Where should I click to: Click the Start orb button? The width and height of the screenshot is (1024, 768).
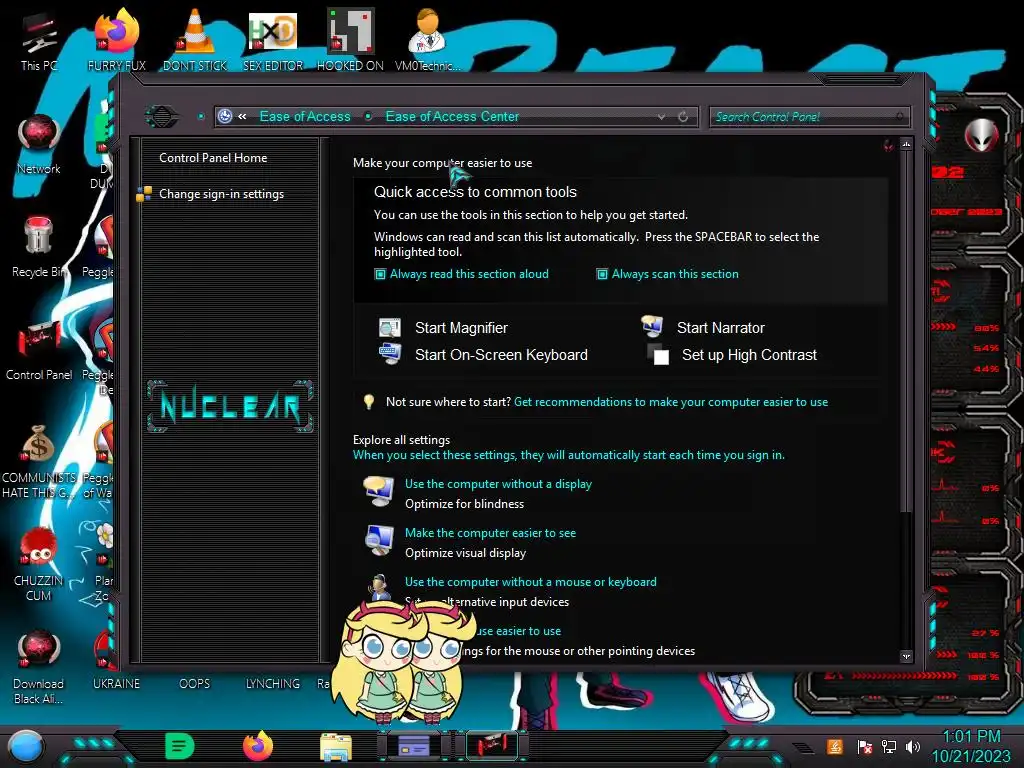tap(25, 746)
